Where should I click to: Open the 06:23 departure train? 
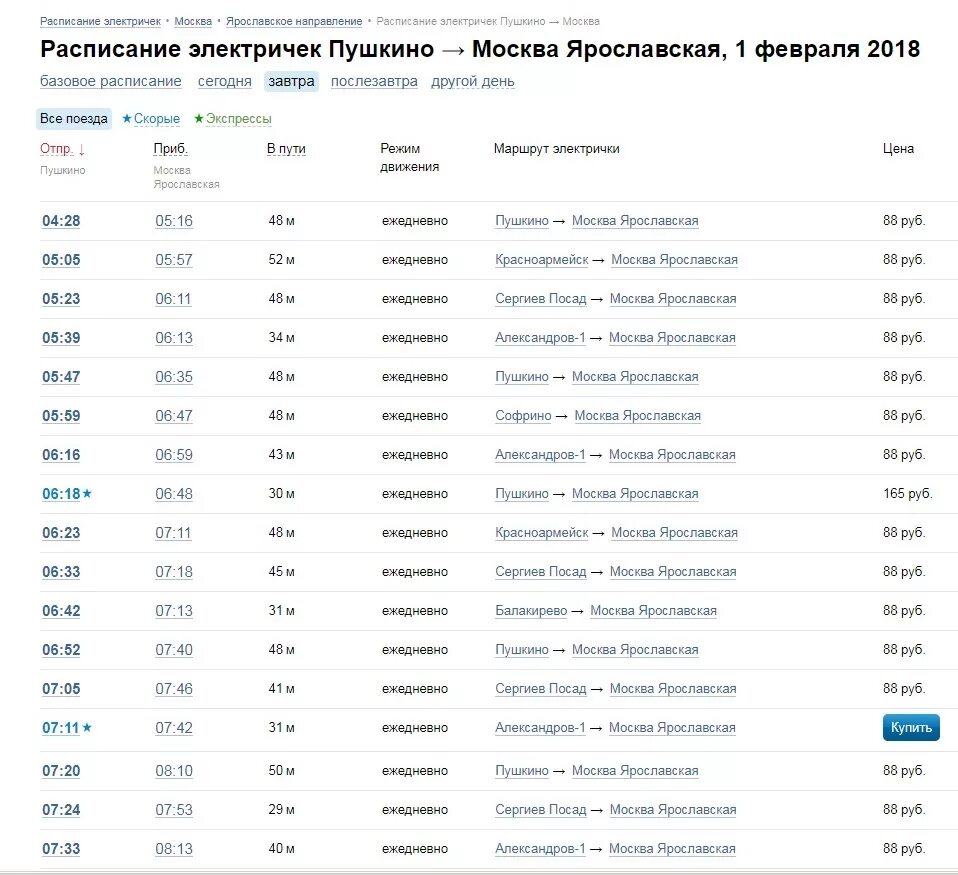61,533
